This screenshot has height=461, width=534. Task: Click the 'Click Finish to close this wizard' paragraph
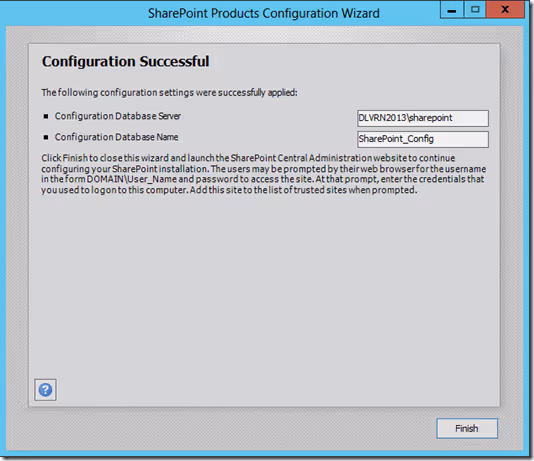[264, 174]
